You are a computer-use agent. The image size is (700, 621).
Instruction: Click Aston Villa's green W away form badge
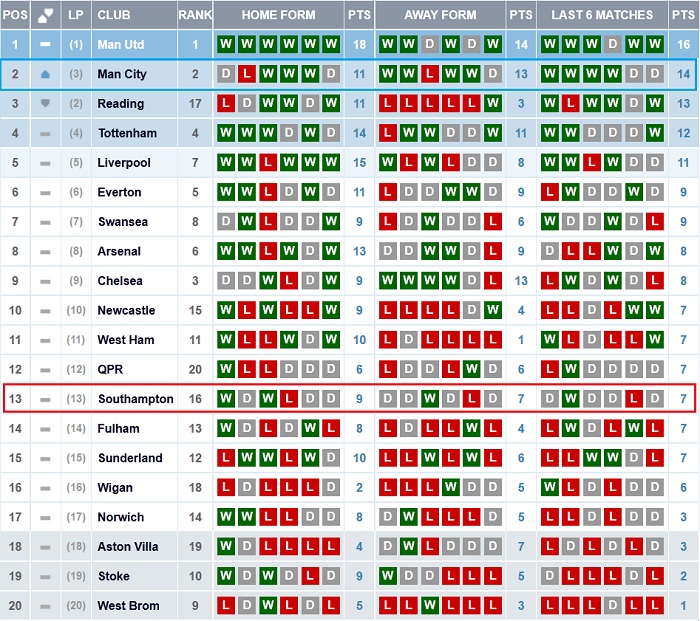click(x=408, y=546)
